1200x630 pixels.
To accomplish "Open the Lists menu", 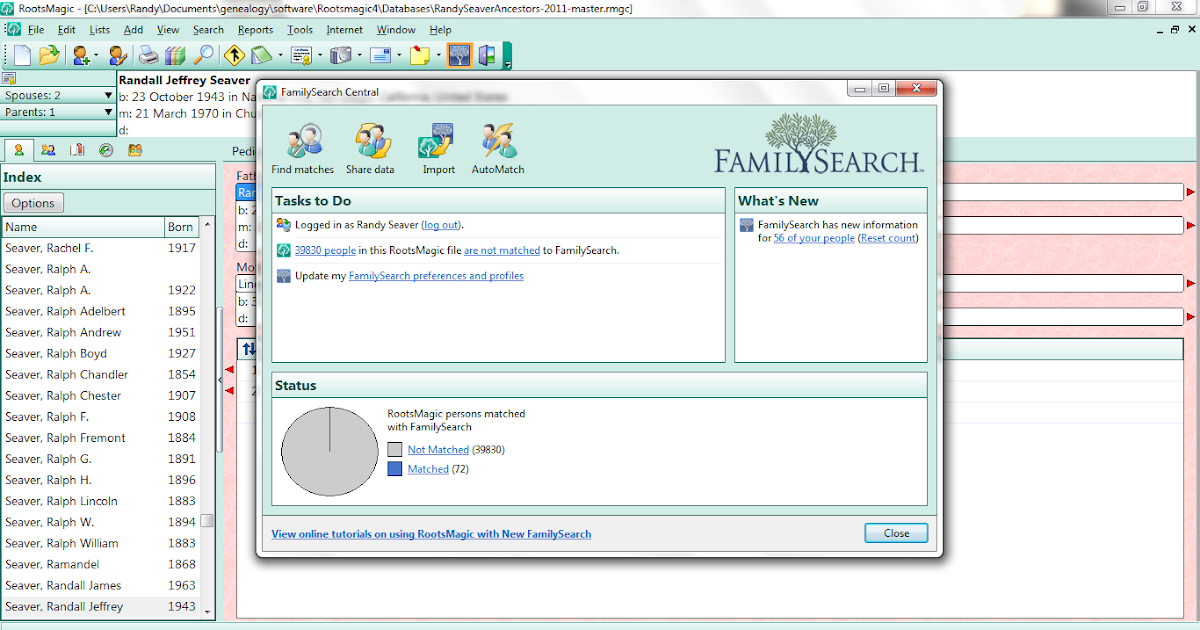I will click(99, 30).
